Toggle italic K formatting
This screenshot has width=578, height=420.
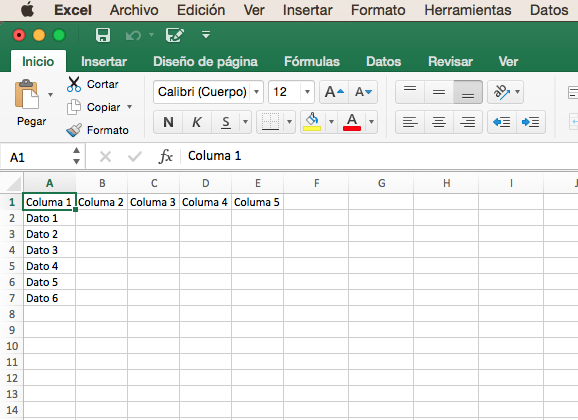pos(197,122)
